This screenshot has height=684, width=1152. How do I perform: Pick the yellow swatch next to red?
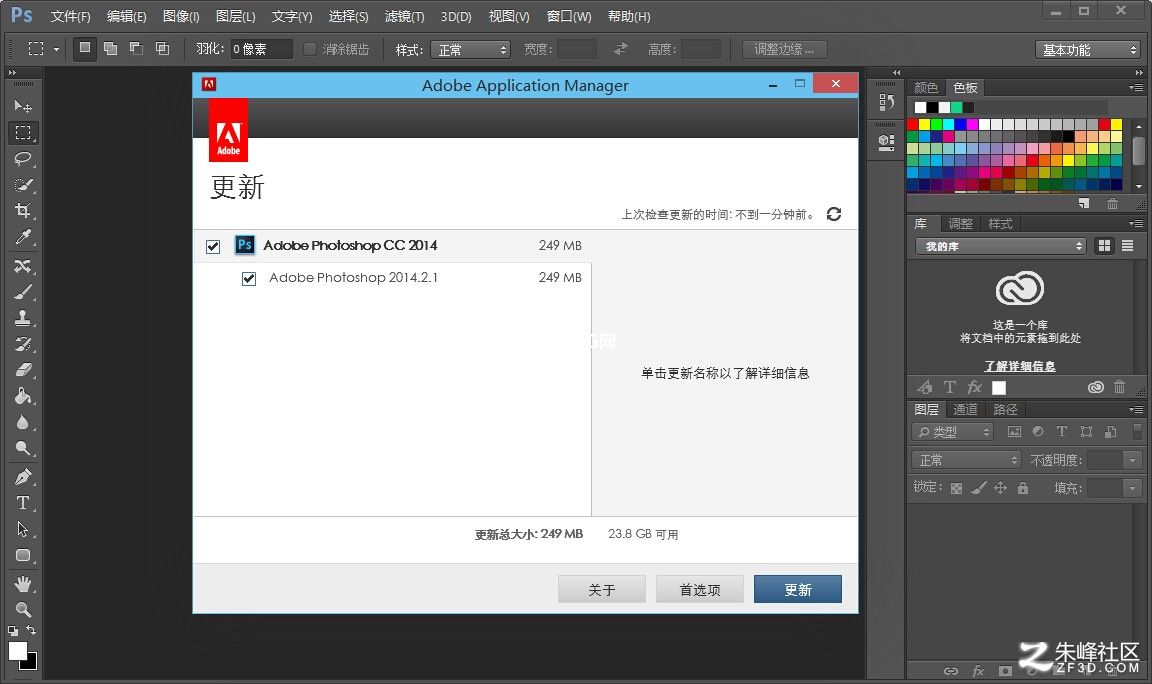coord(924,124)
